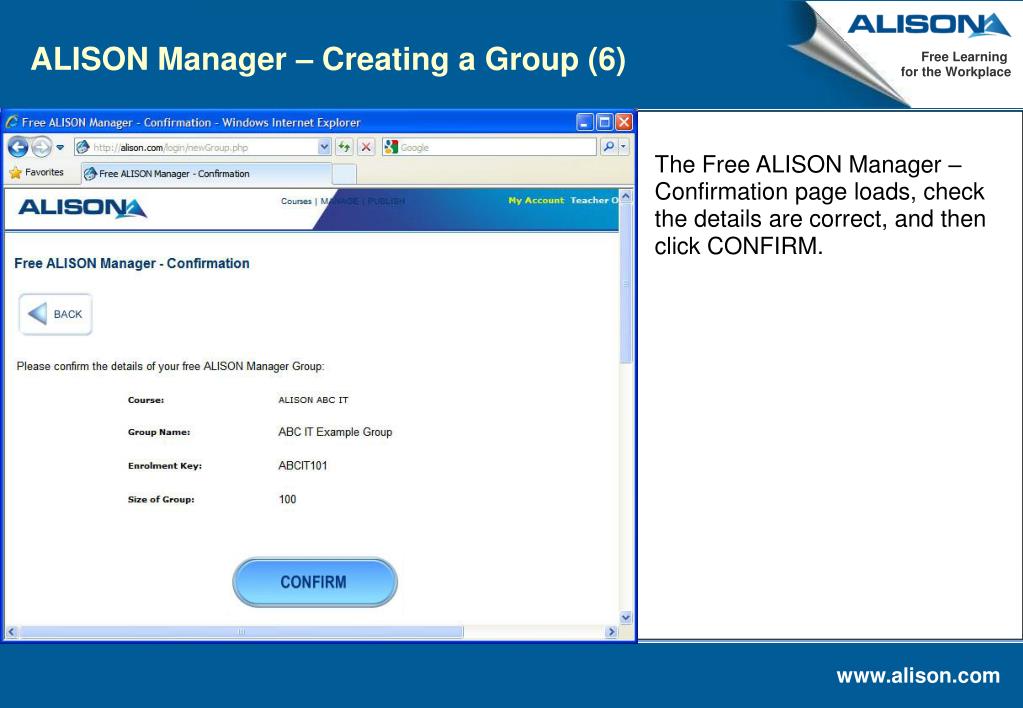This screenshot has height=708, width=1023.
Task: Click the ABCIT101 enrolment key value
Action: pos(303,466)
